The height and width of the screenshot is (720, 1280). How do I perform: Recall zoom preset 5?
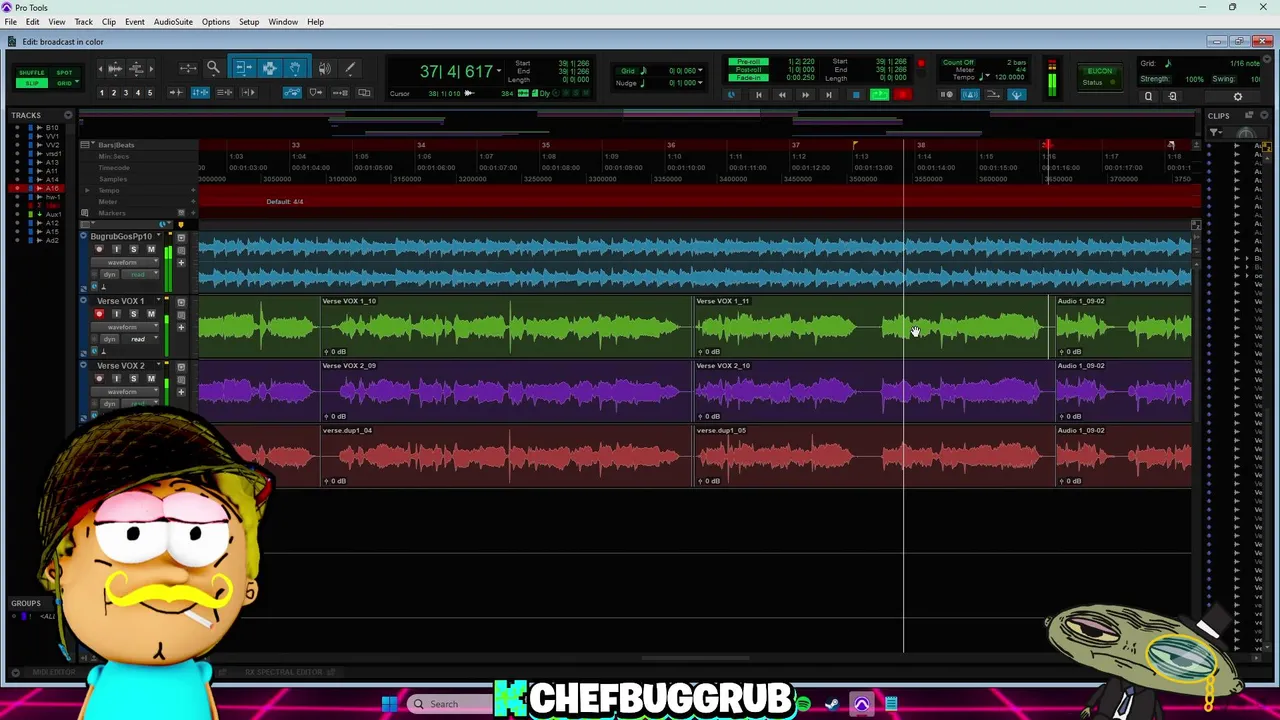[149, 93]
